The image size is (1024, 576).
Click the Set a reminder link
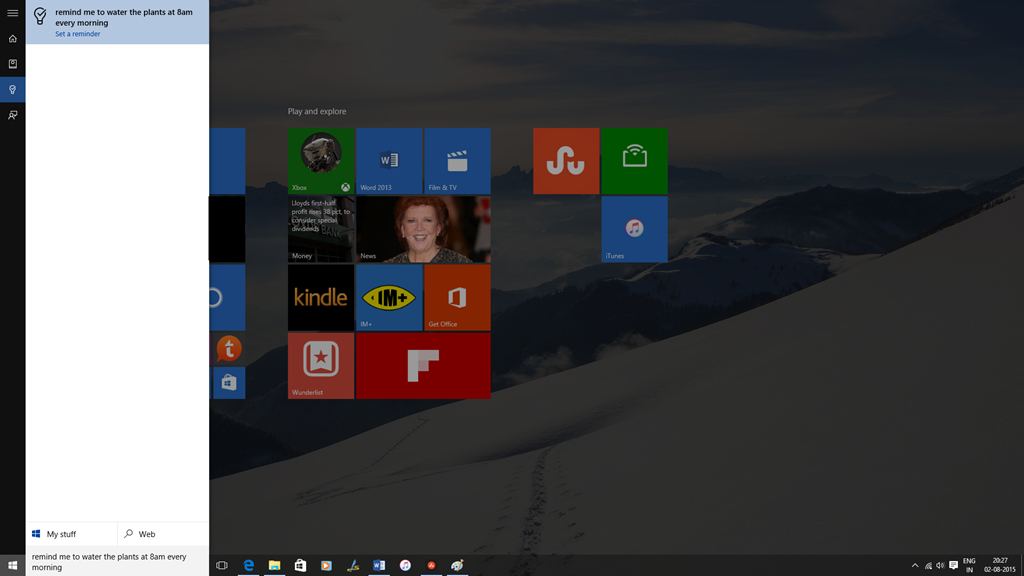pyautogui.click(x=78, y=34)
